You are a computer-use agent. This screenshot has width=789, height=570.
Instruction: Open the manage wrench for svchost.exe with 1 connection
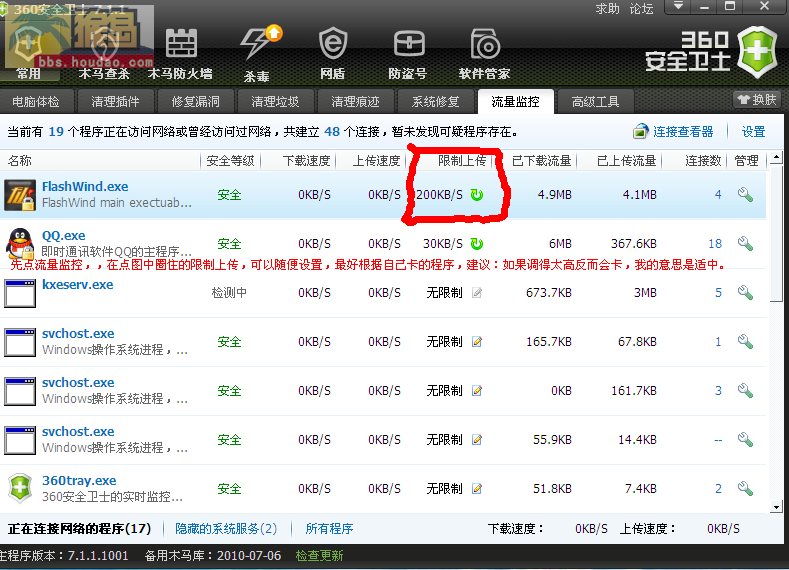click(x=745, y=342)
